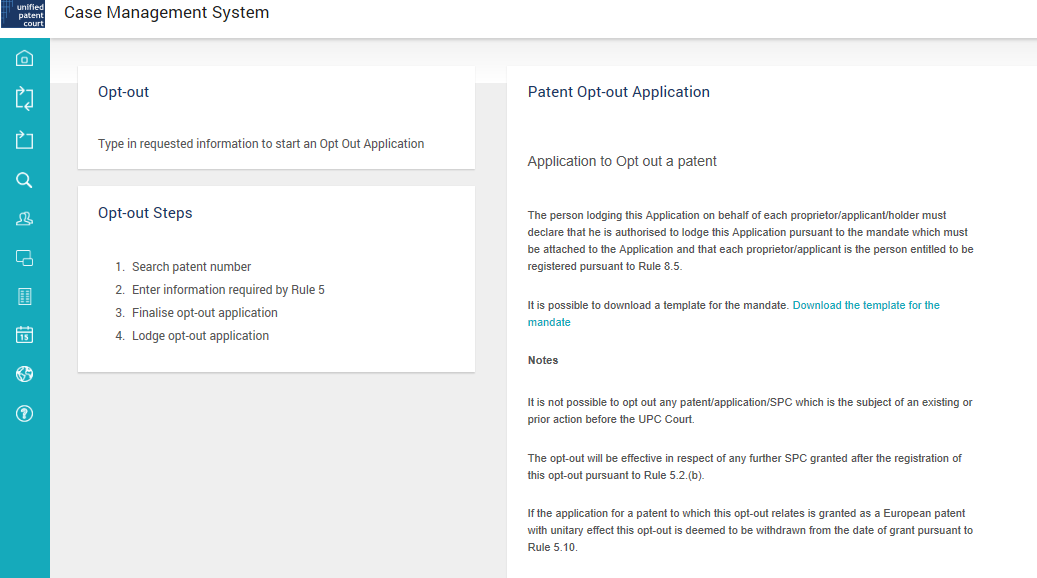Select step "Search patent number"

[191, 267]
